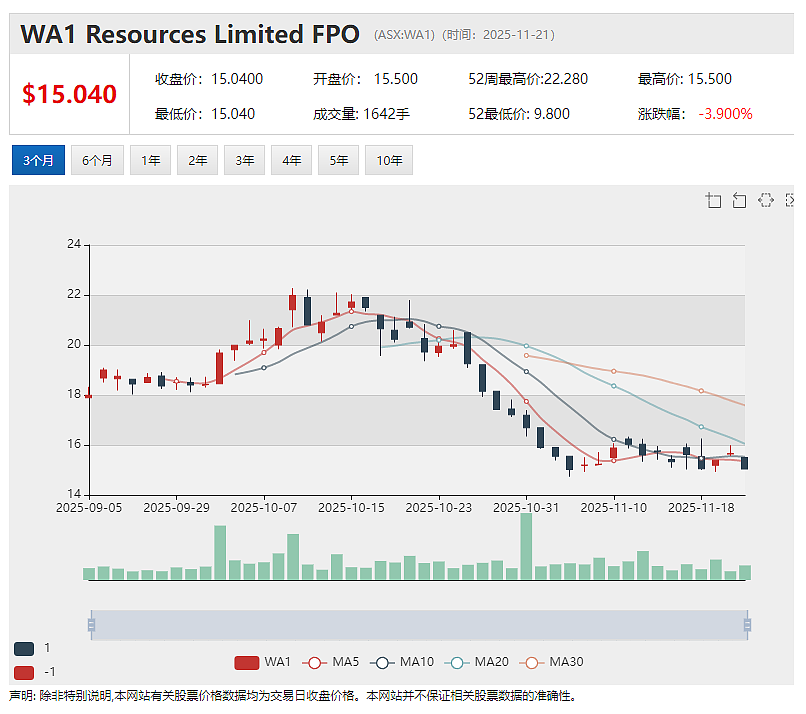Click the 最低价: 15.040 value
Viewport: 806px width, 714px height.
point(205,114)
